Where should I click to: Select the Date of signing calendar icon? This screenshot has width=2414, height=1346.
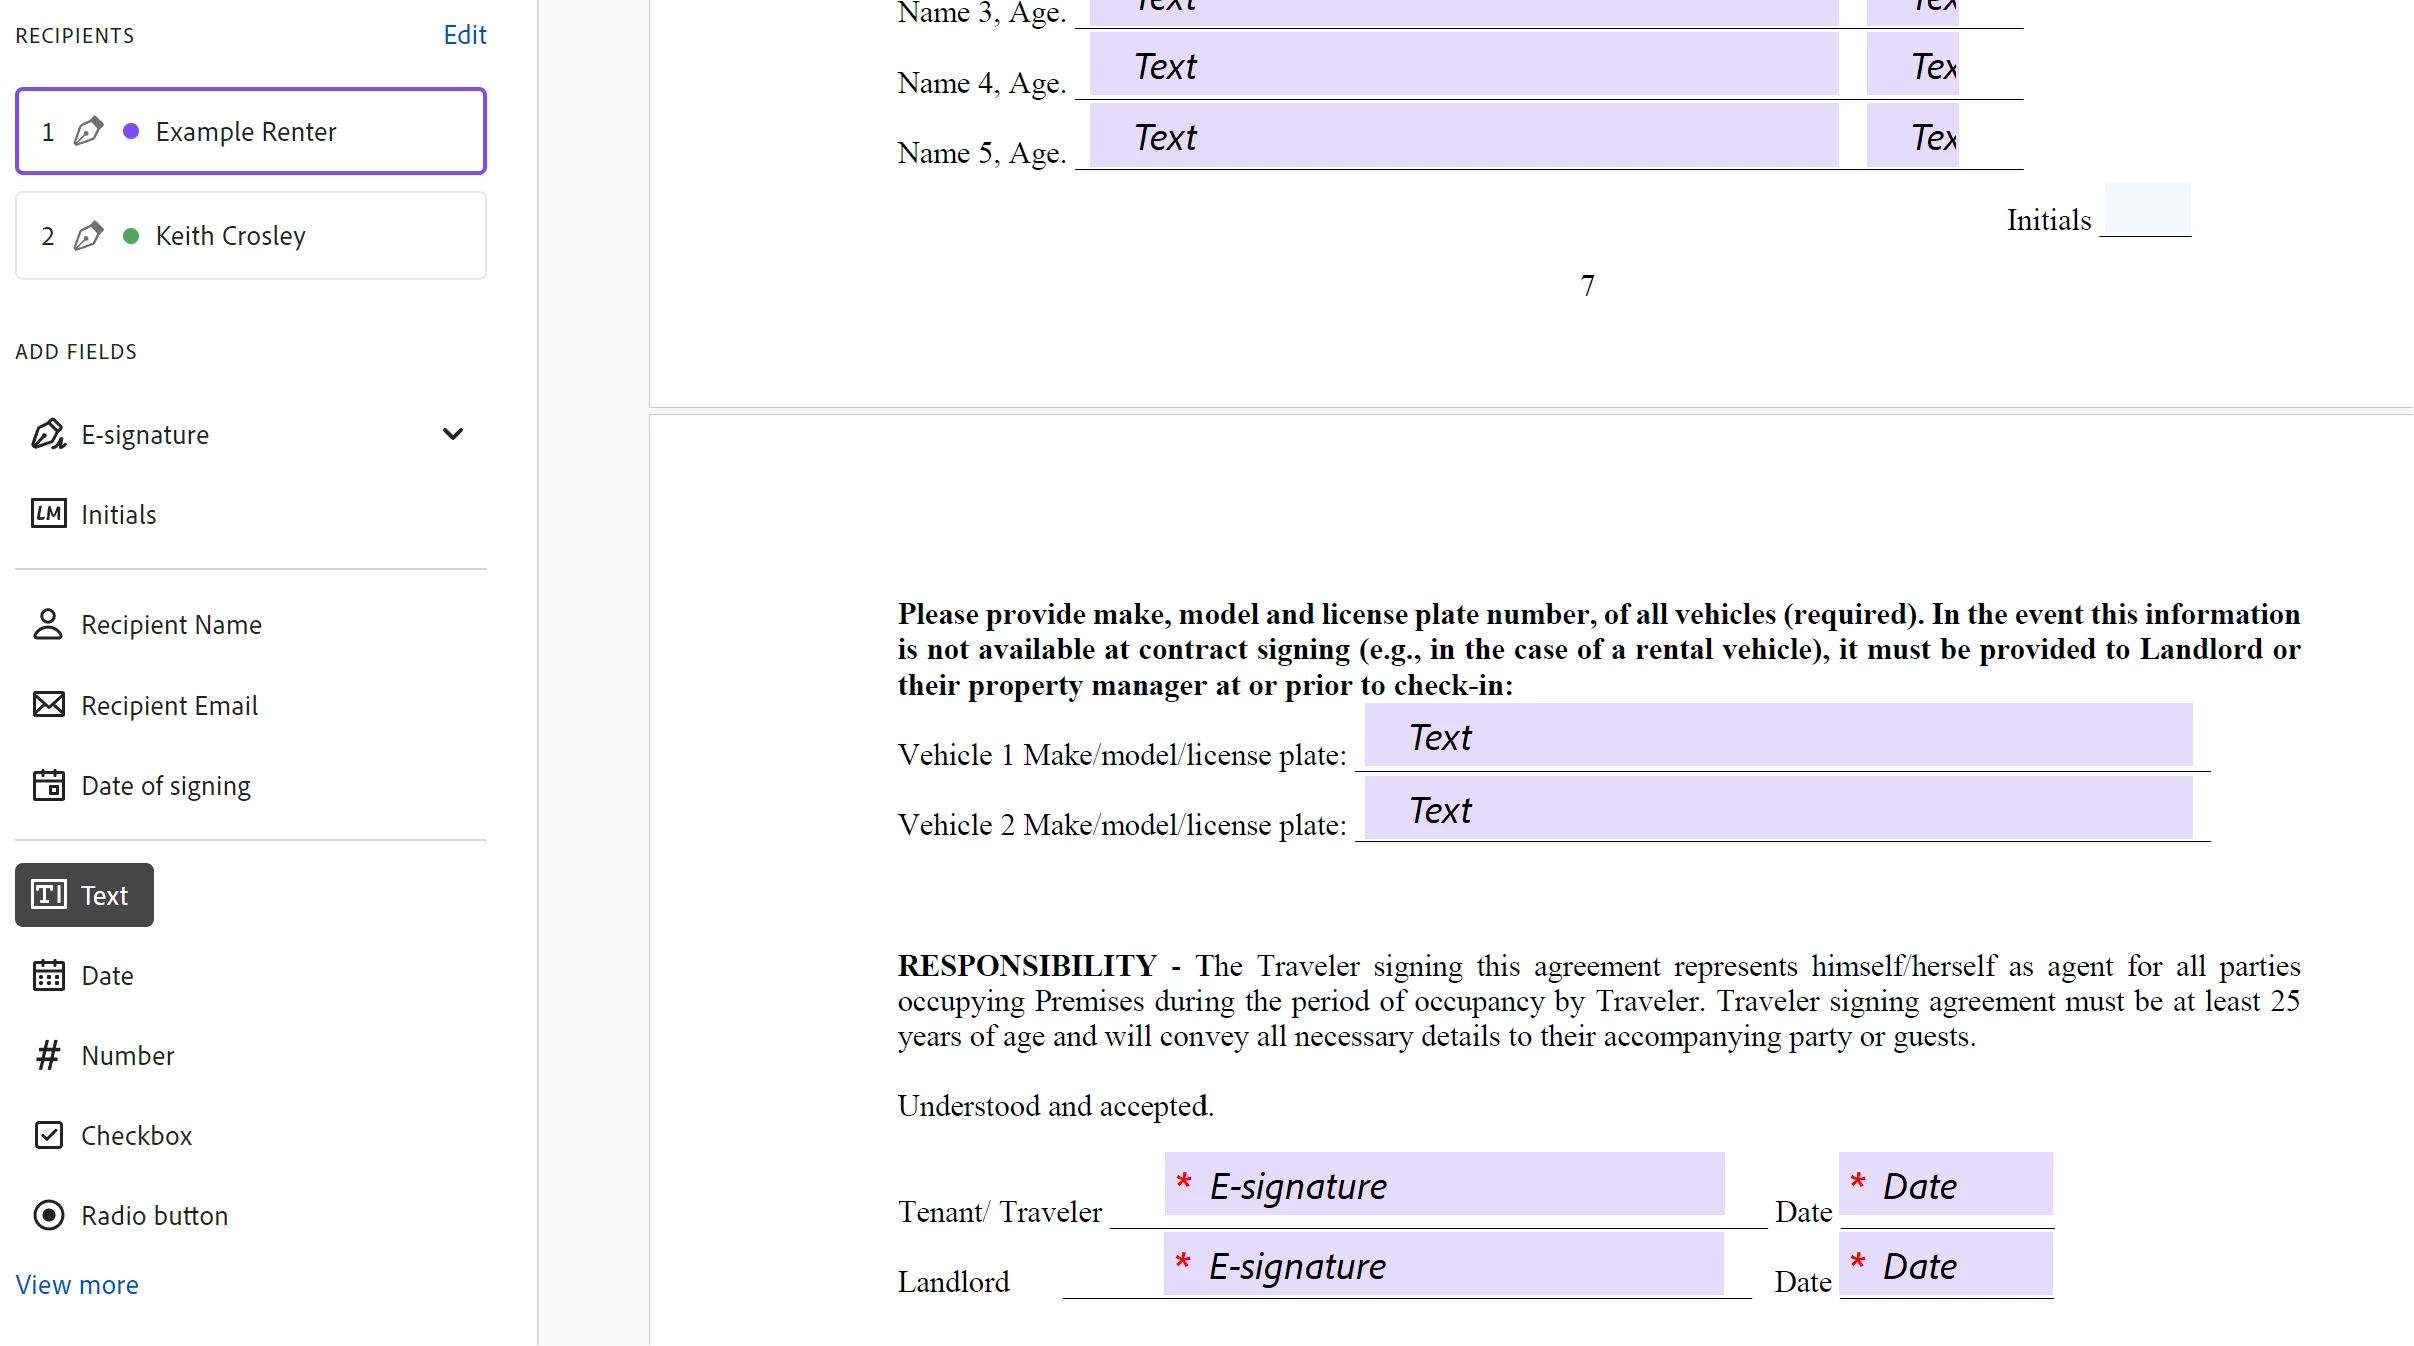(x=48, y=785)
